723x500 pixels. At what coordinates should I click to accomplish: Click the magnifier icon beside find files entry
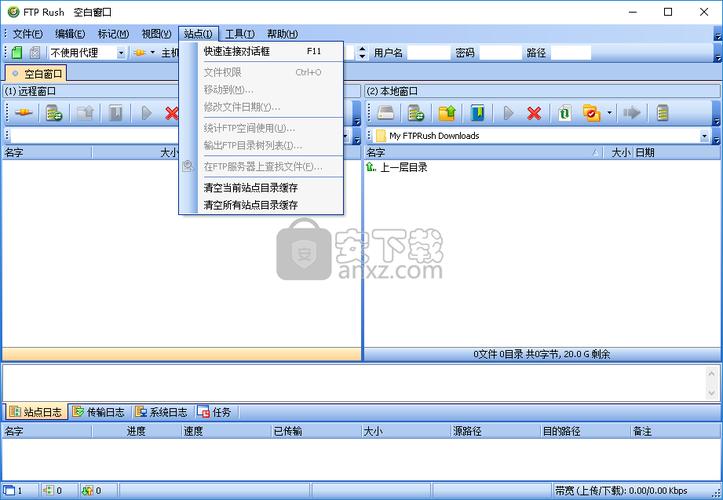pyautogui.click(x=188, y=166)
